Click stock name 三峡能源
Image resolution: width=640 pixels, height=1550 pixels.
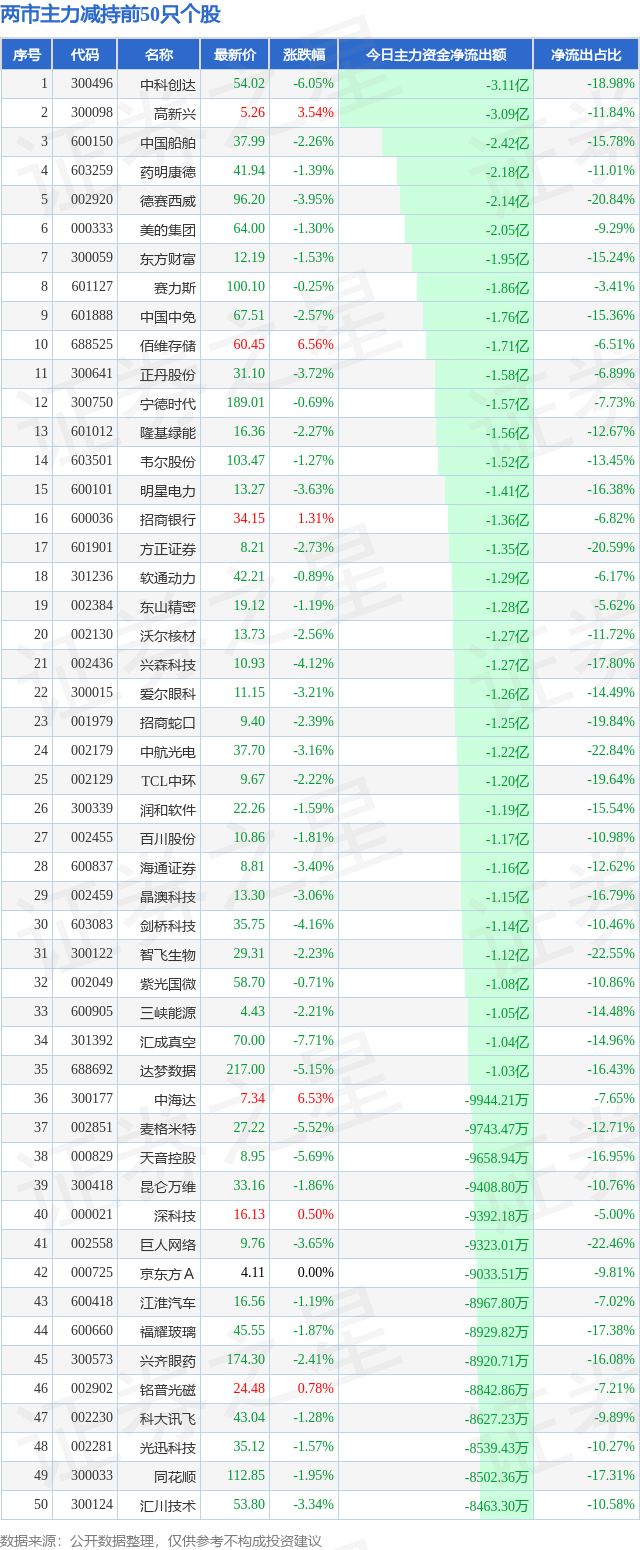168,1012
